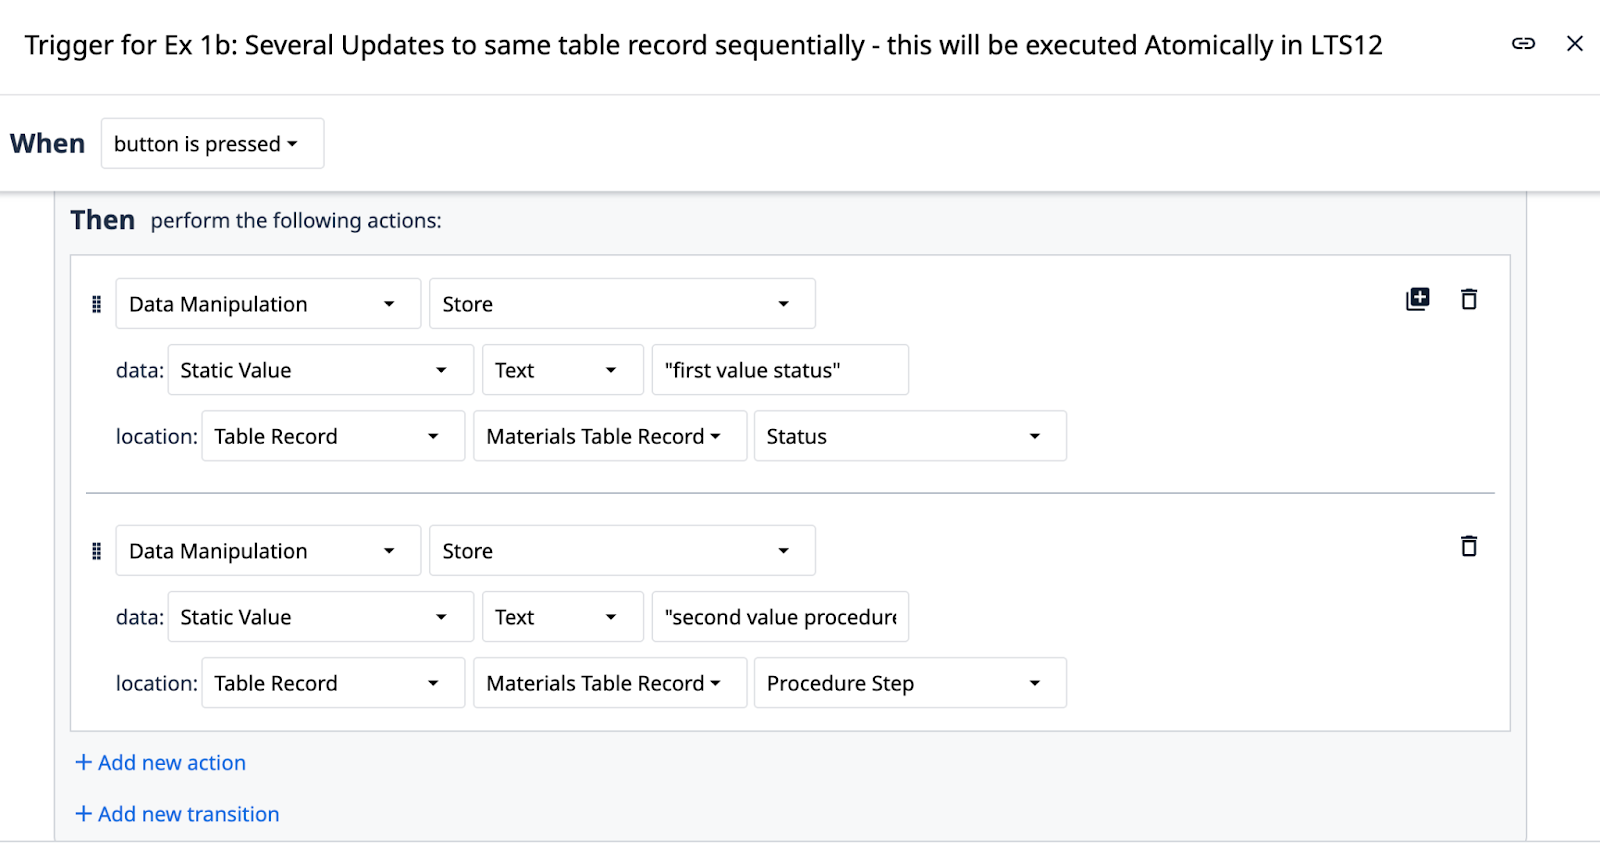Change the Status field dropdown

(x=910, y=436)
